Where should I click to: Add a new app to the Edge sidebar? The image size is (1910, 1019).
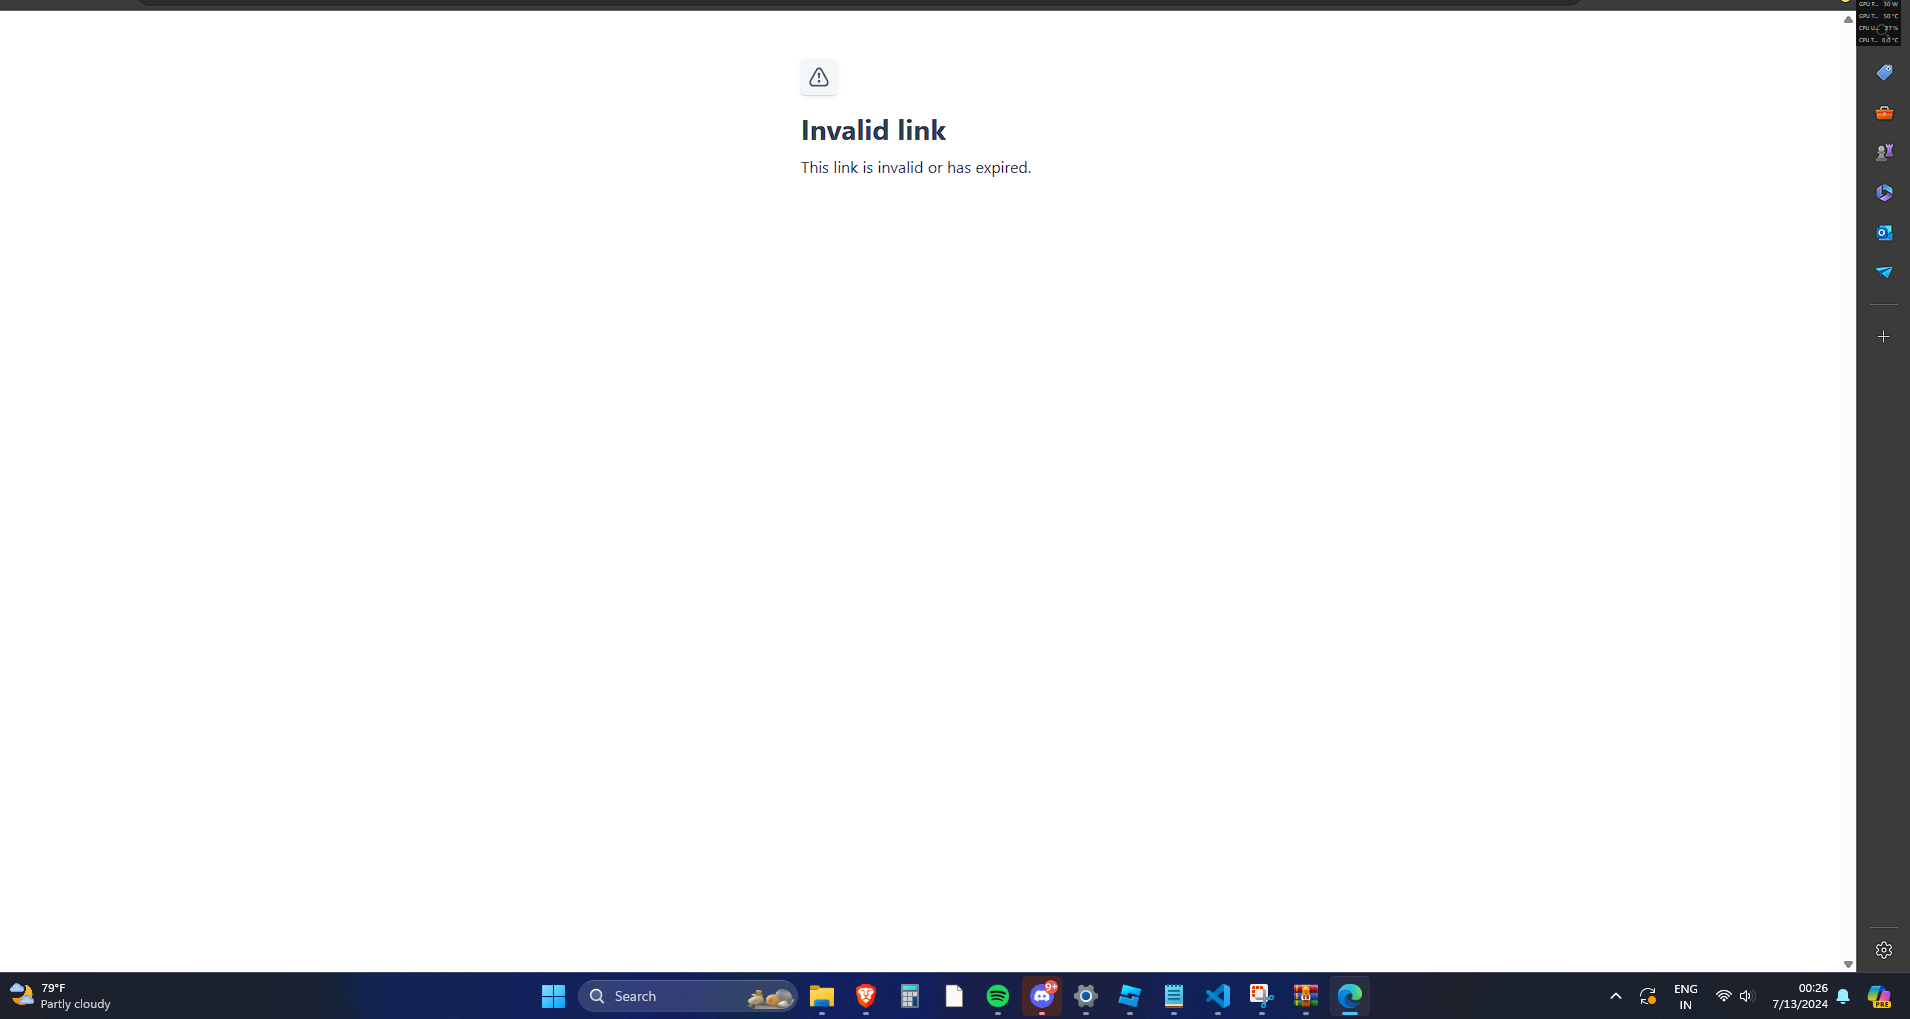click(x=1884, y=337)
